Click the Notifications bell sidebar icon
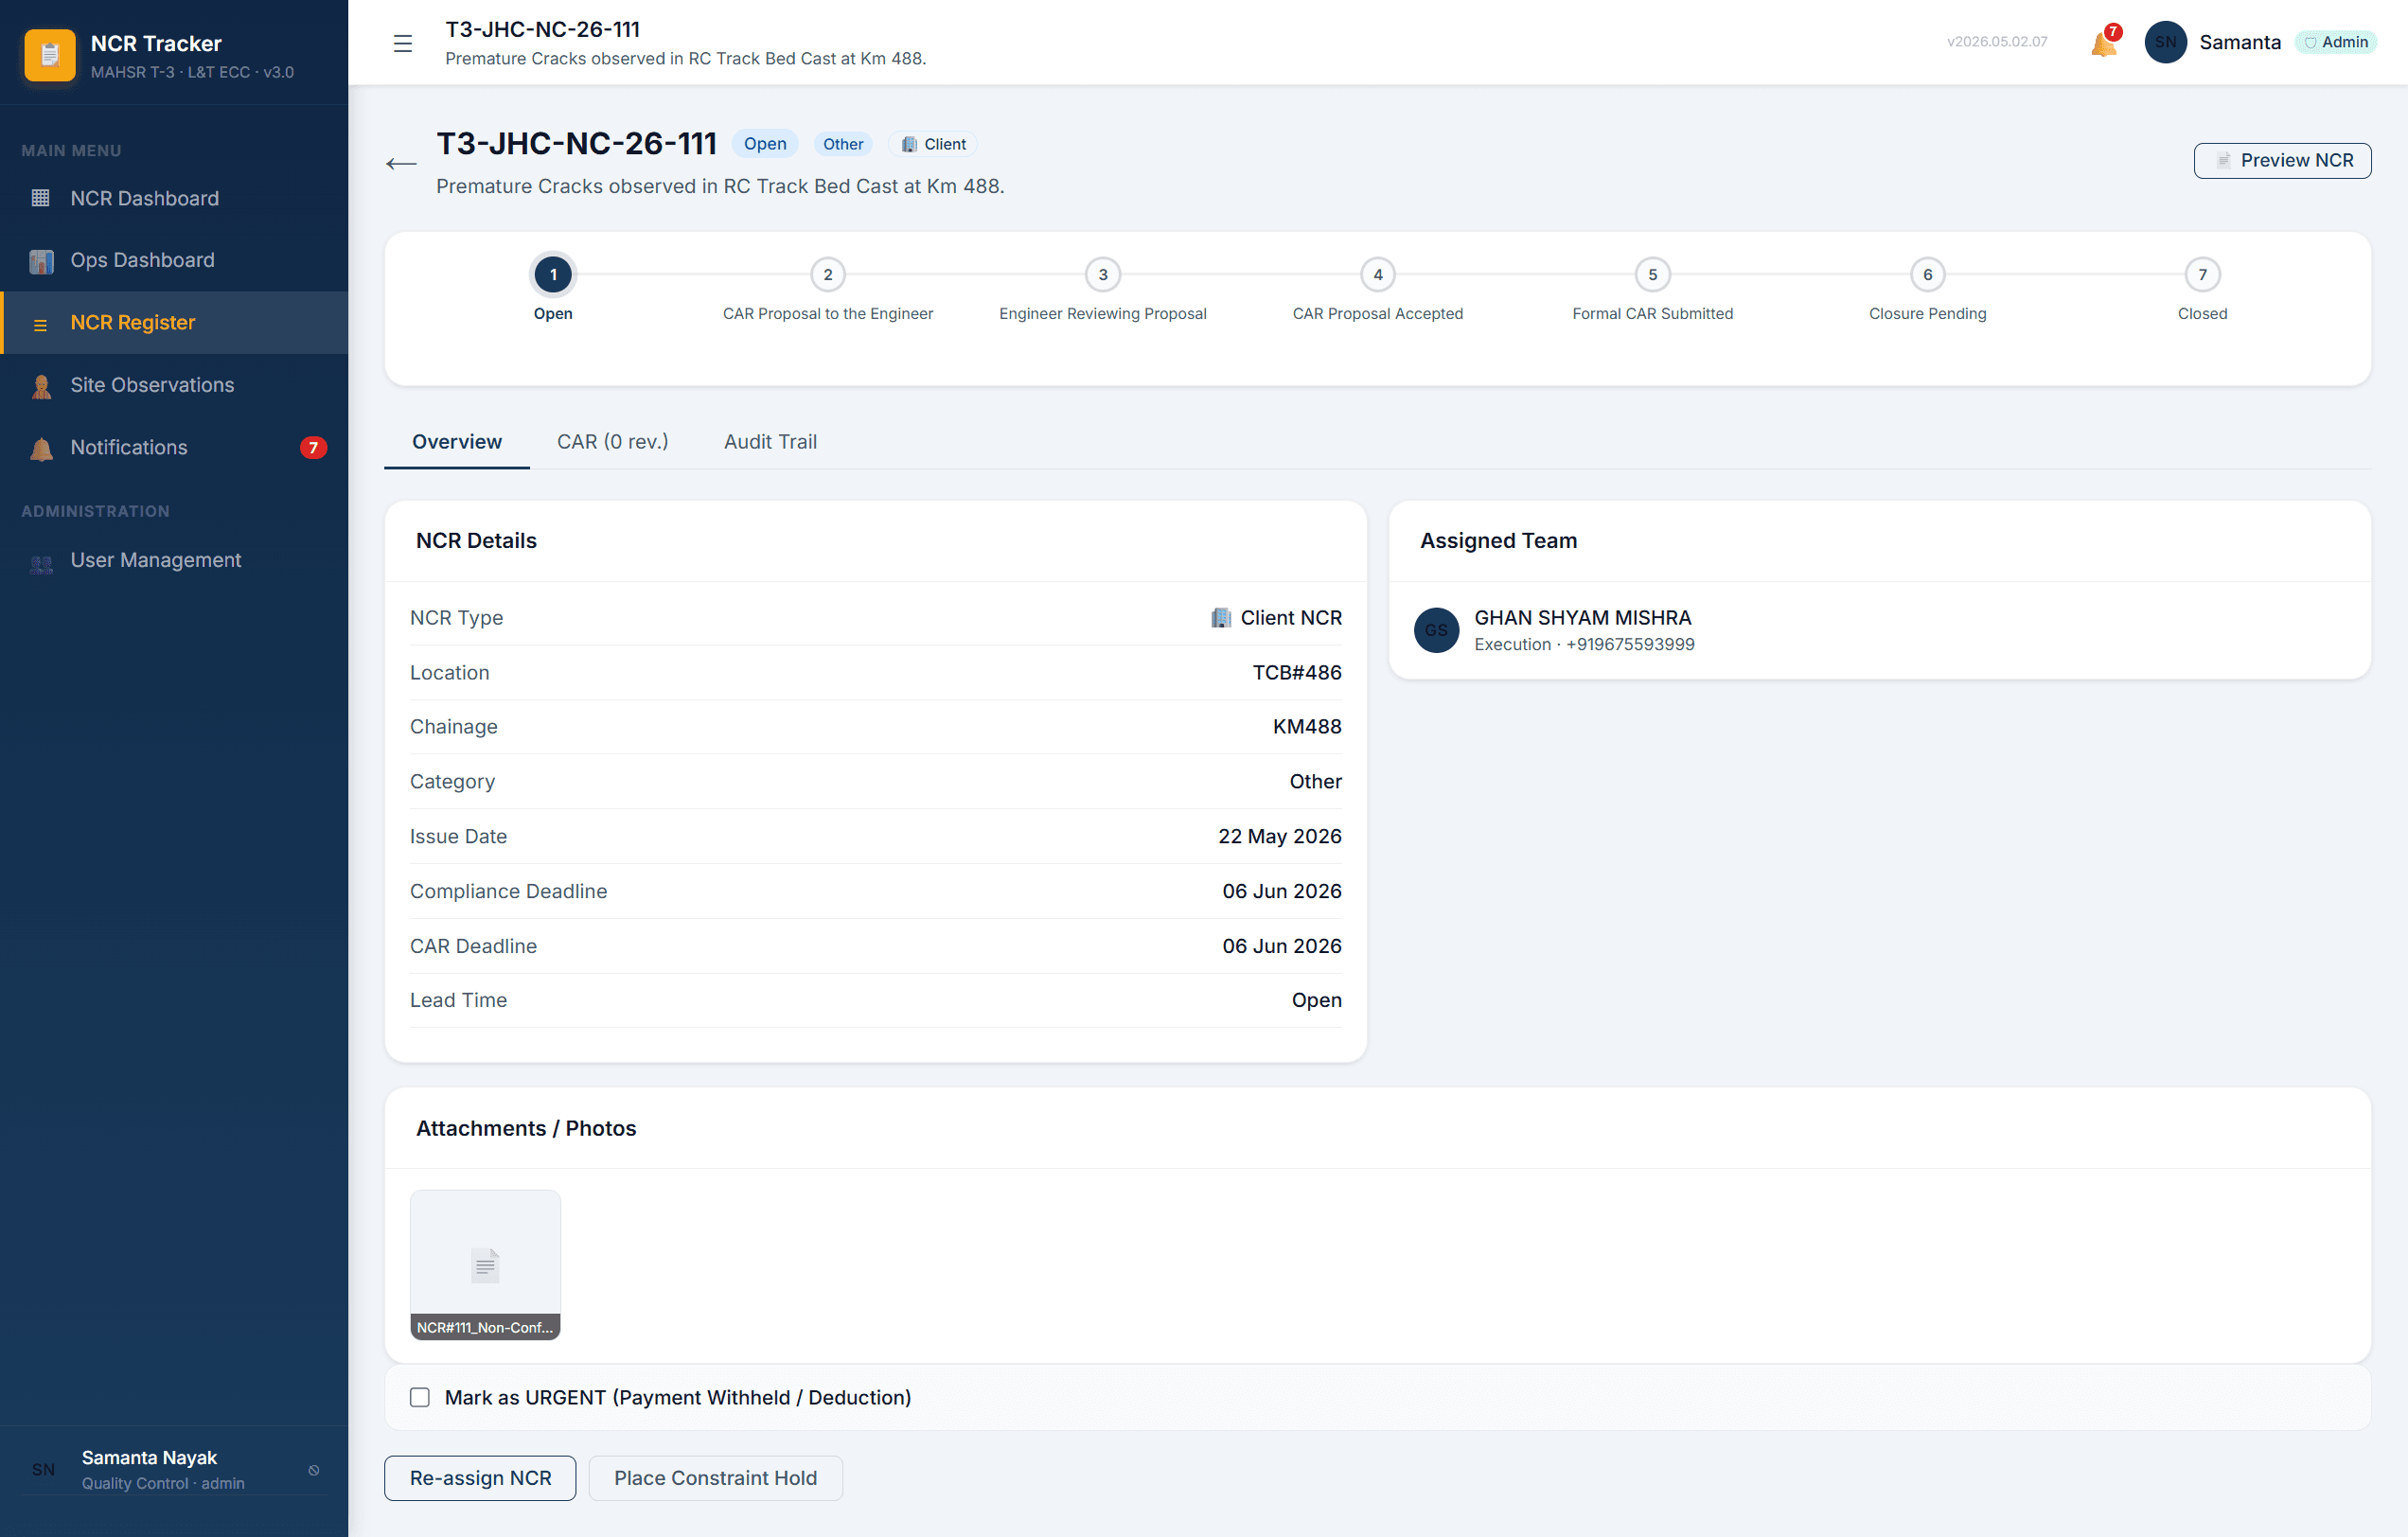The width and height of the screenshot is (2408, 1537). click(x=41, y=449)
